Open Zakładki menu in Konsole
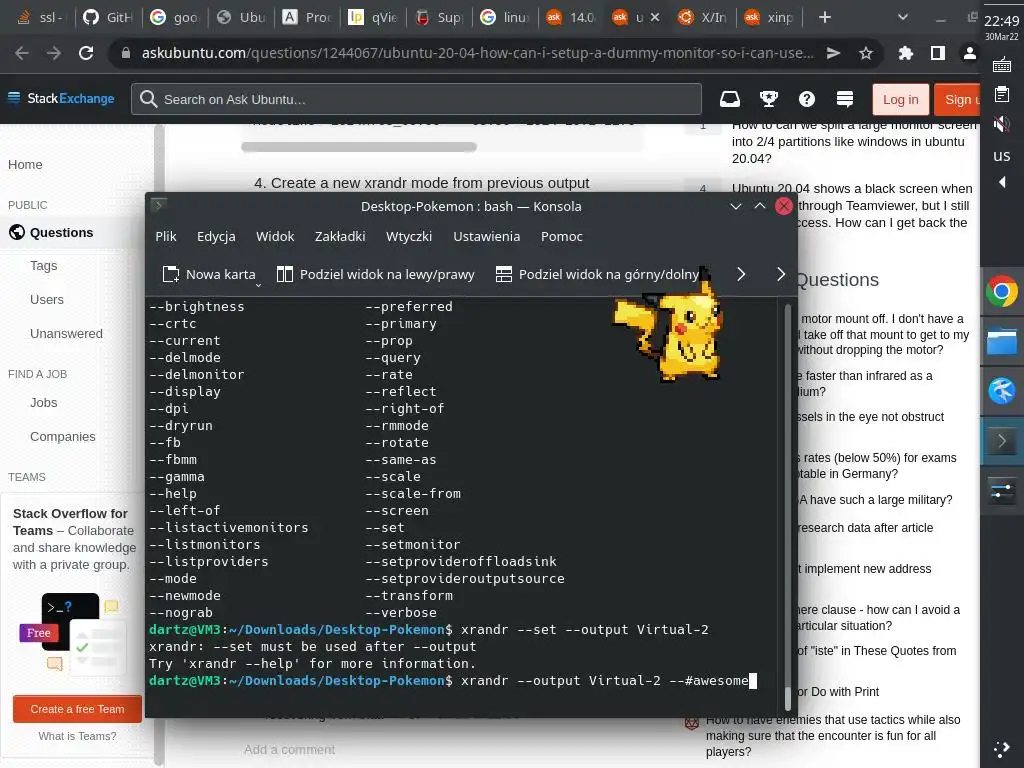 coord(340,236)
